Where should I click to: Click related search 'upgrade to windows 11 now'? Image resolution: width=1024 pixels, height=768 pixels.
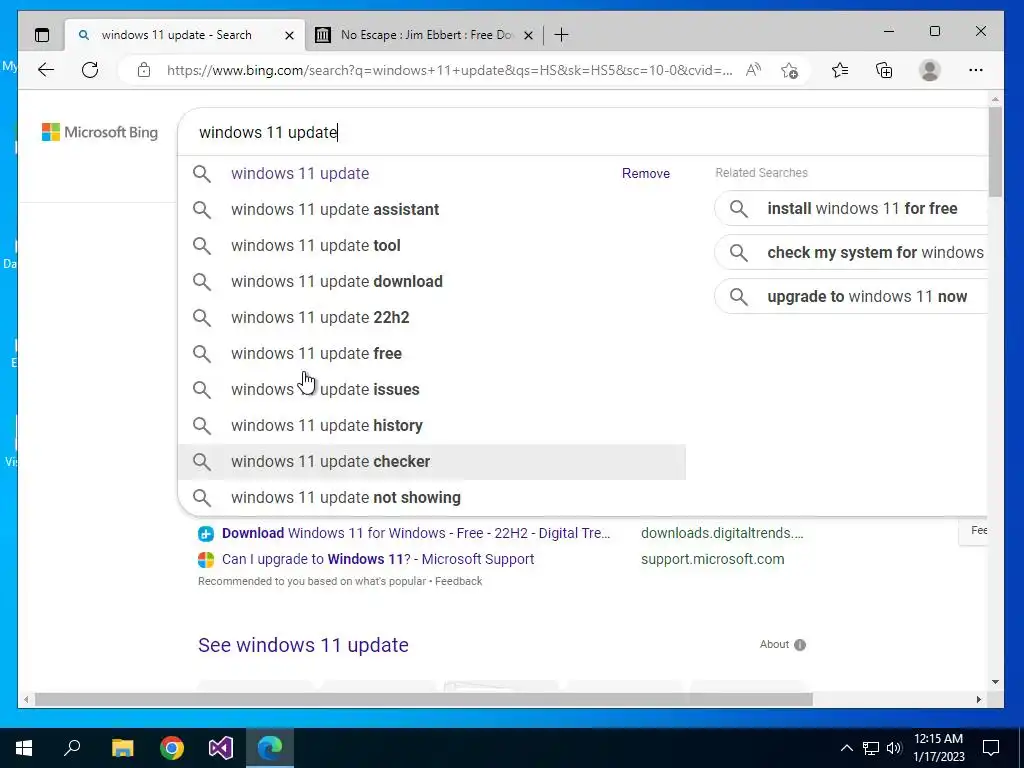coord(851,296)
